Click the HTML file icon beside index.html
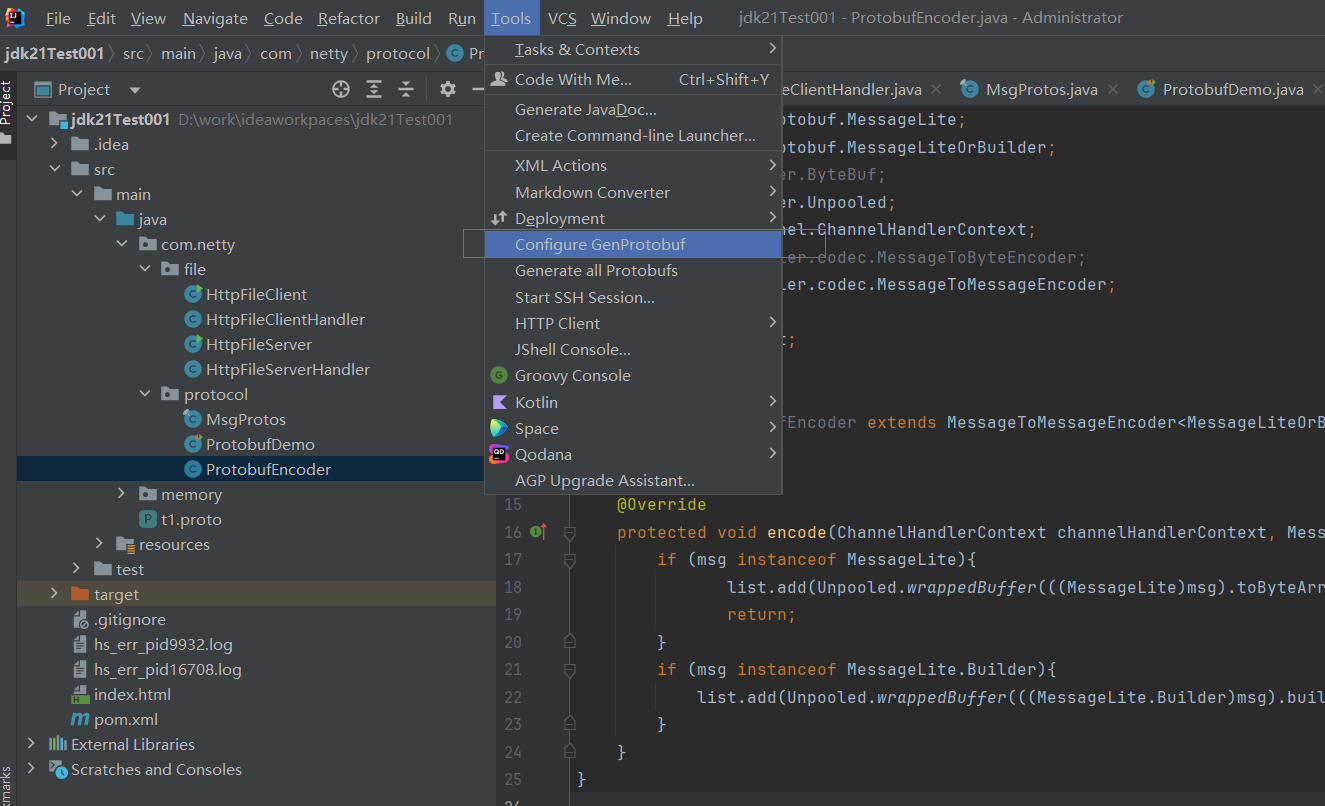Viewport: 1325px width, 806px height. pos(80,694)
